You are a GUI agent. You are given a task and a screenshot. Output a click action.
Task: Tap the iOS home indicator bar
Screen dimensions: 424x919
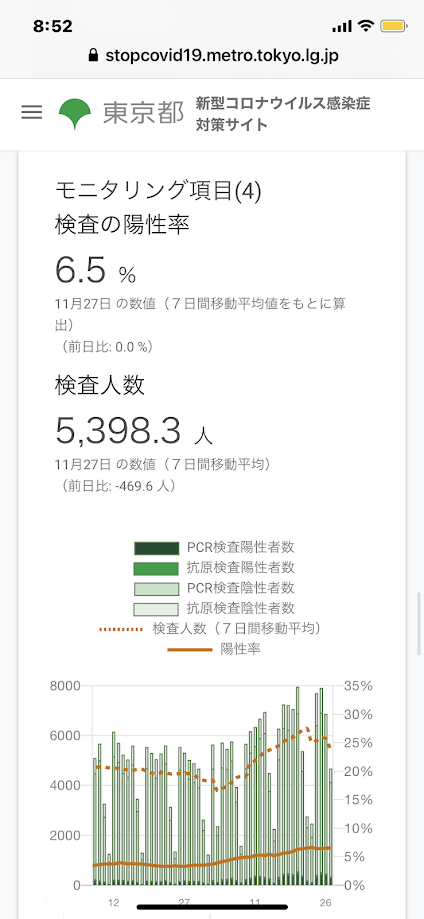click(212, 907)
